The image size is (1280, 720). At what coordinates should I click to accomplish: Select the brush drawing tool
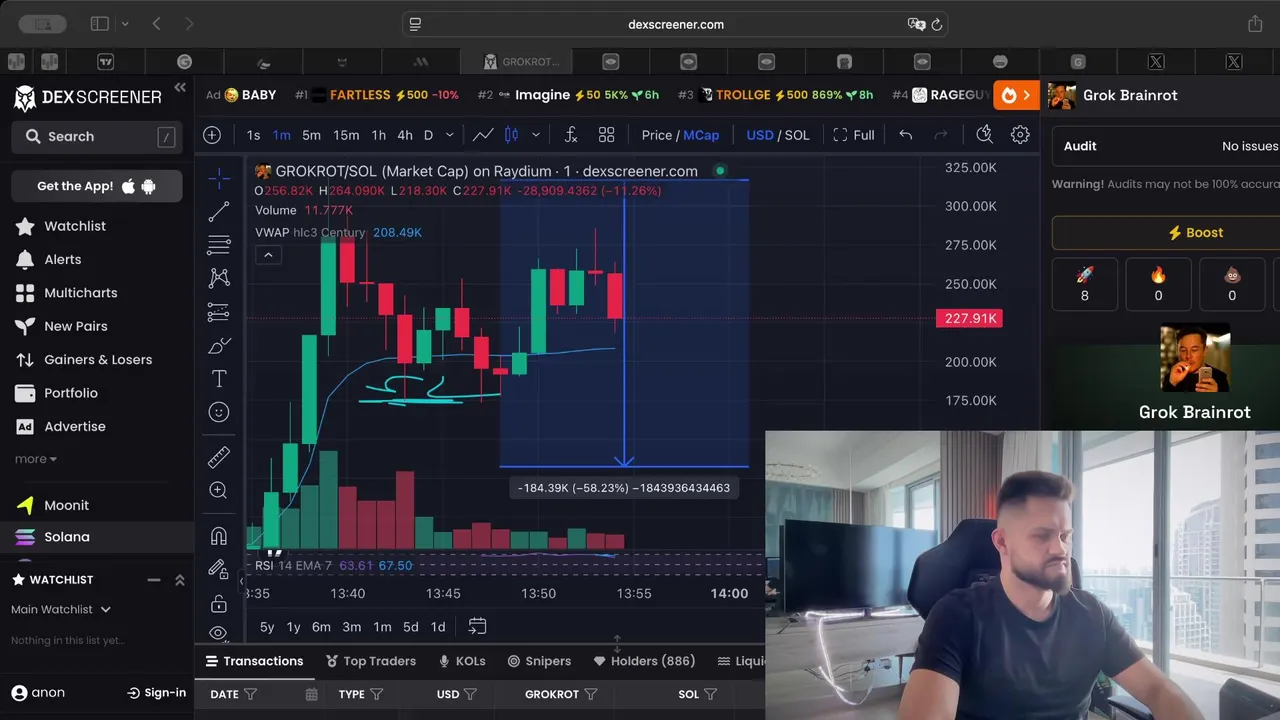tap(219, 346)
